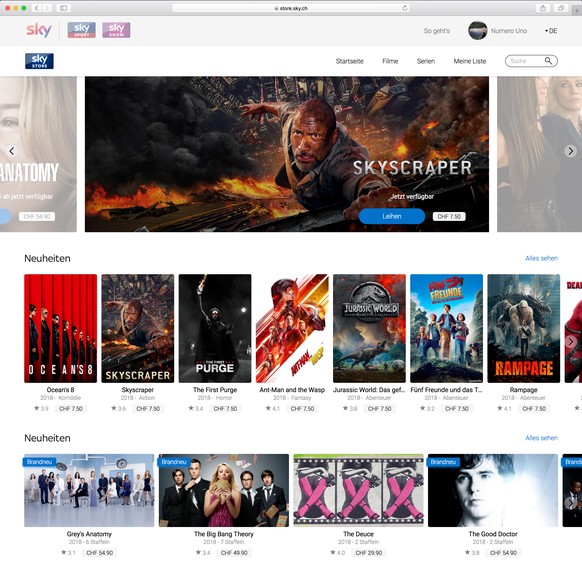Click the So geht's link
582x567 pixels.
pos(437,31)
